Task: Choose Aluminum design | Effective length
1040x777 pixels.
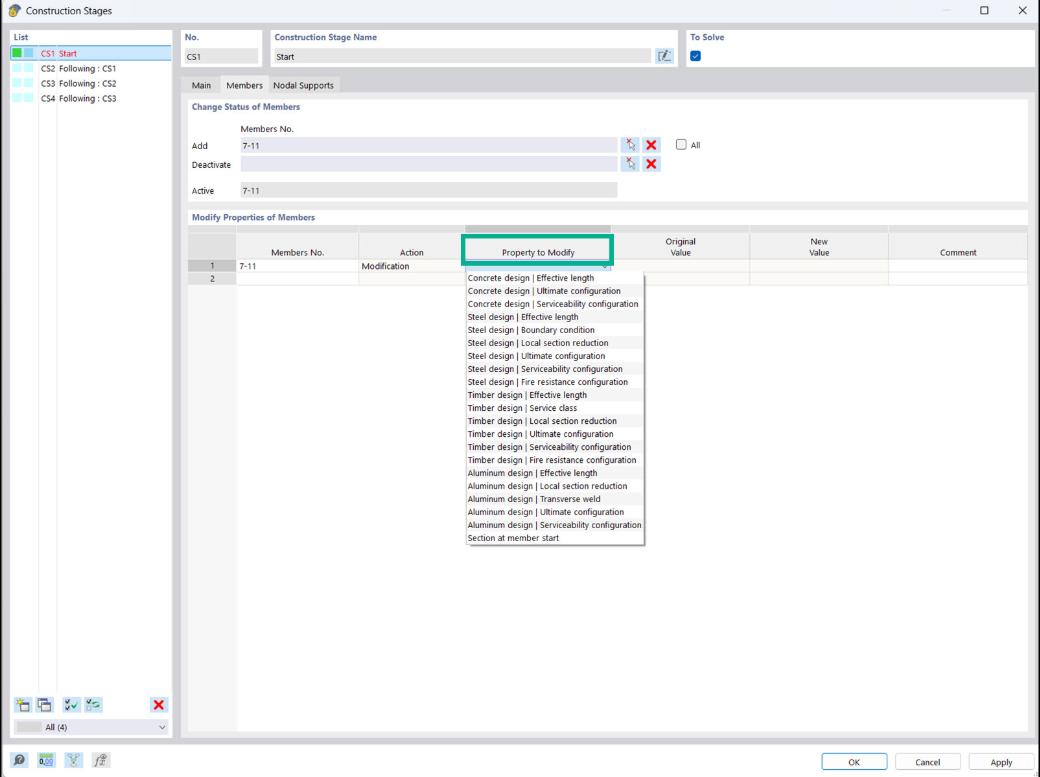Action: click(x=554, y=473)
